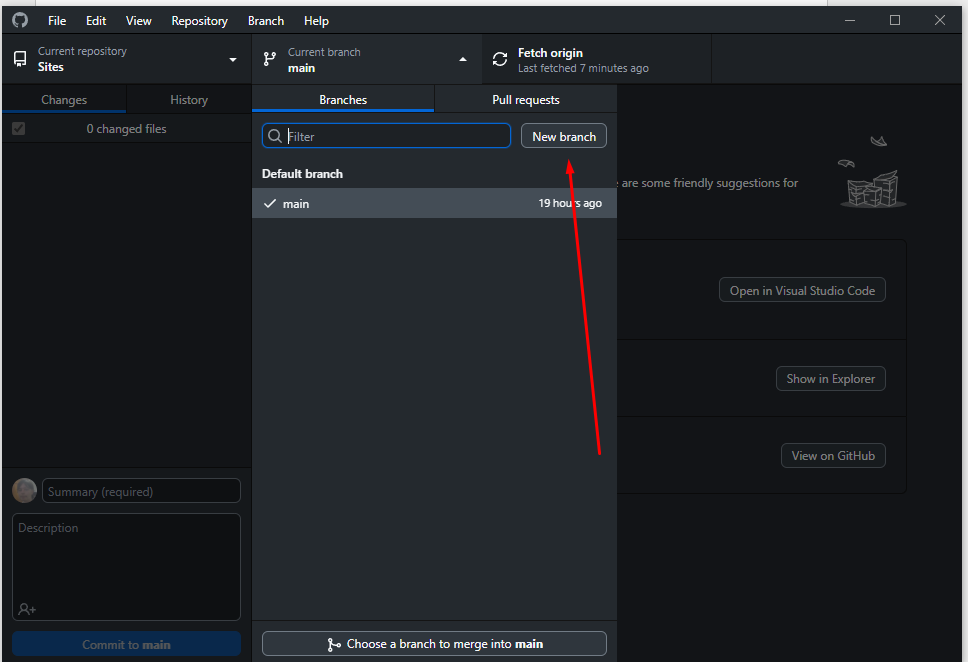Click the Default branch heading text

pyautogui.click(x=302, y=174)
